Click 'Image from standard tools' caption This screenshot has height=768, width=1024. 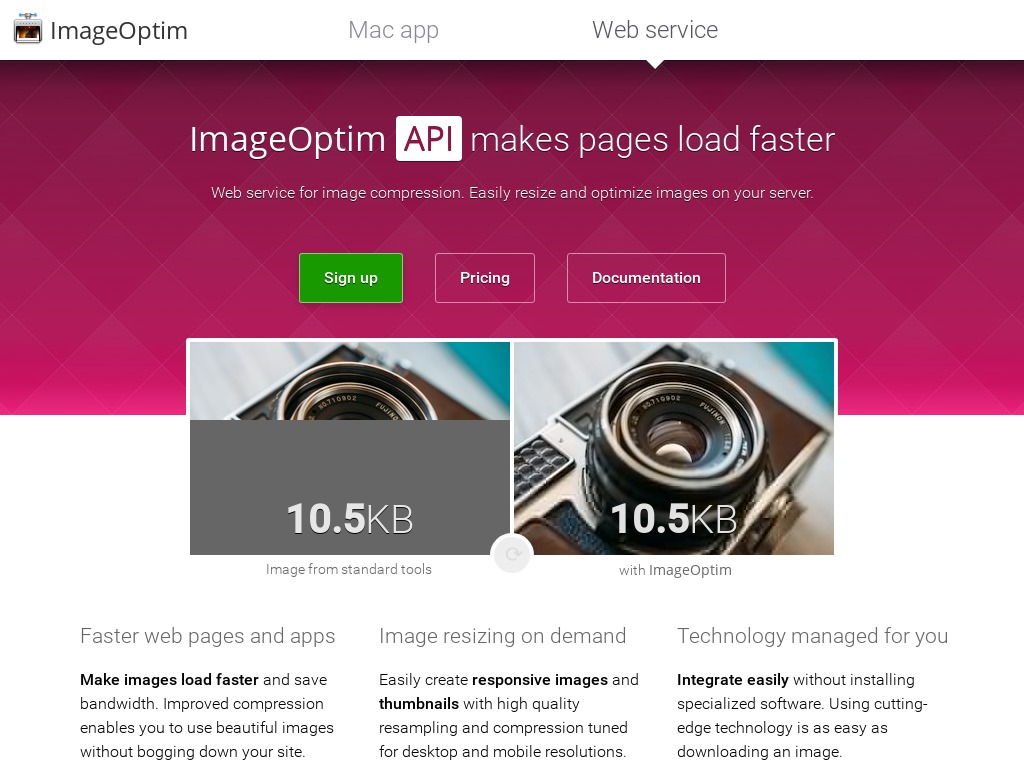point(349,569)
